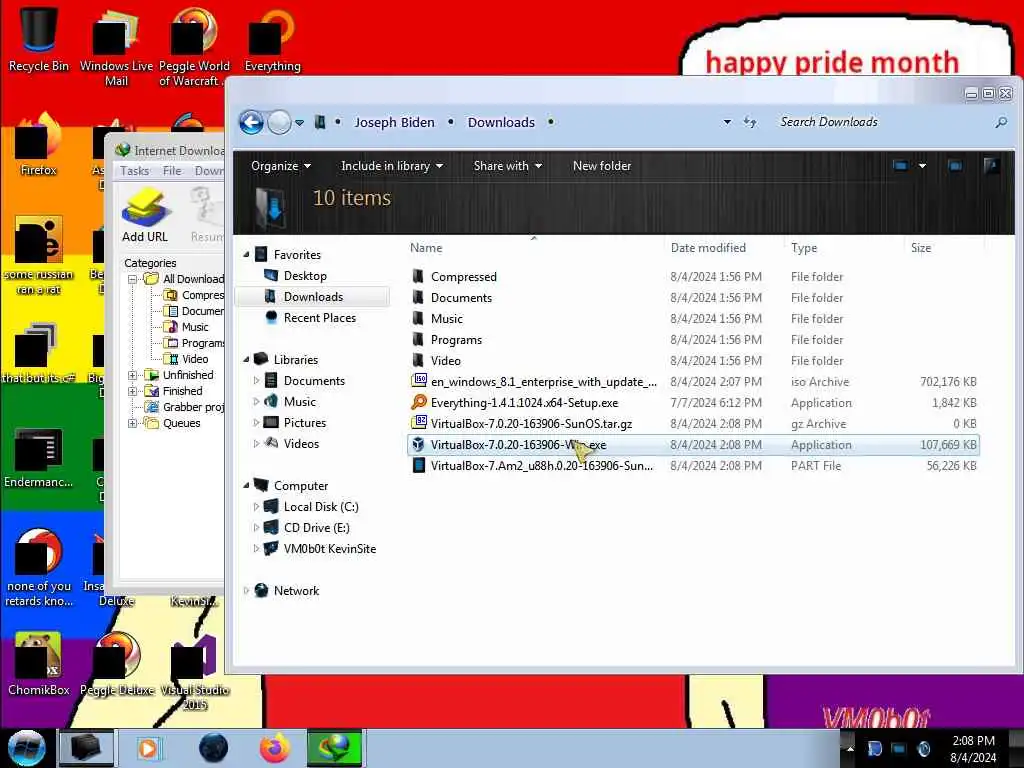Open the recent locations dropdown beside Forward
Viewport: 1024px width, 768px height.
[299, 123]
